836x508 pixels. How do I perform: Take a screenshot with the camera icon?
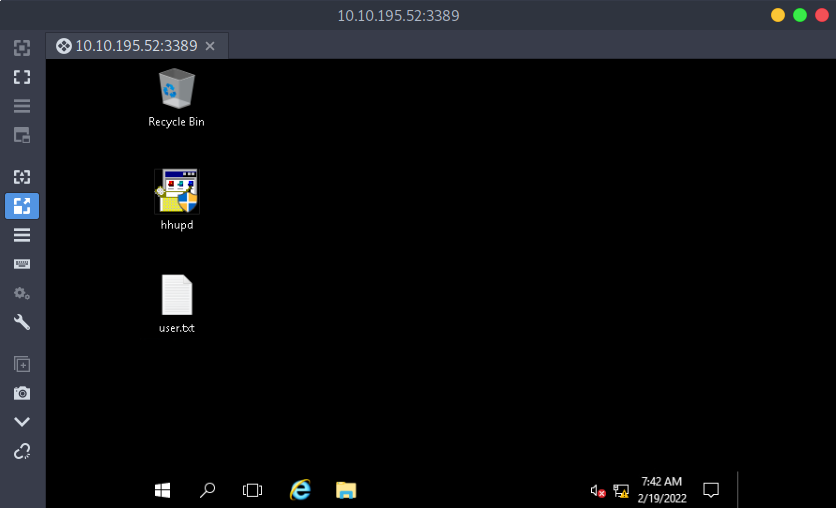pos(22,393)
